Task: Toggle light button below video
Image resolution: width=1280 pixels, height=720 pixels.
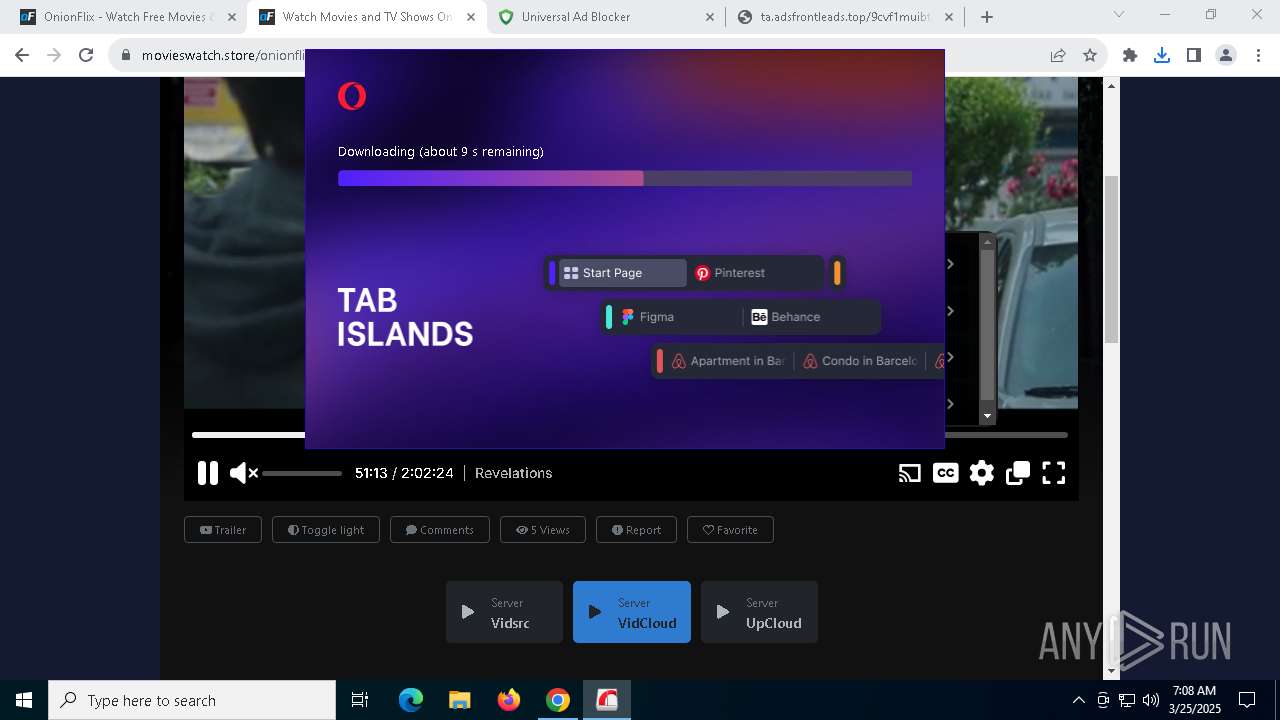Action: [326, 530]
